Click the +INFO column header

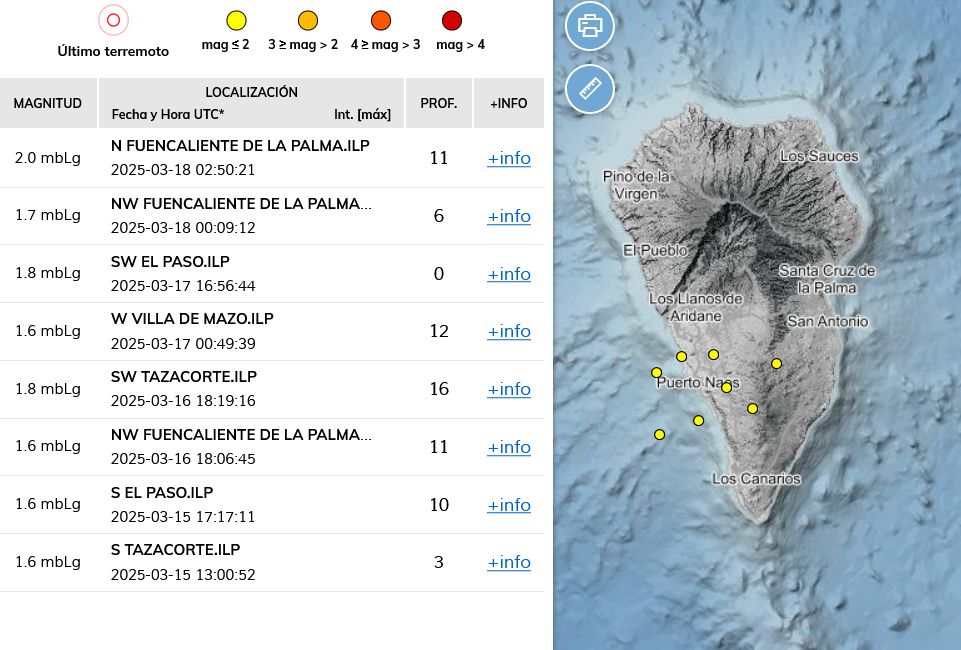click(x=509, y=103)
